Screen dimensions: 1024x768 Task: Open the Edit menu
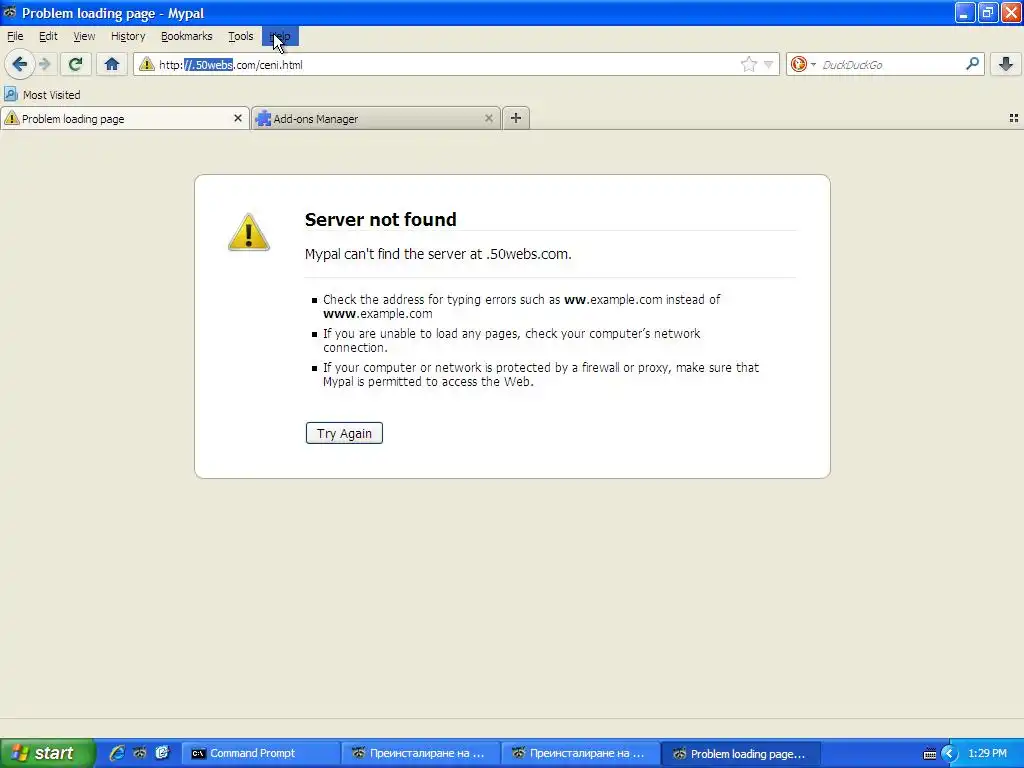48,37
